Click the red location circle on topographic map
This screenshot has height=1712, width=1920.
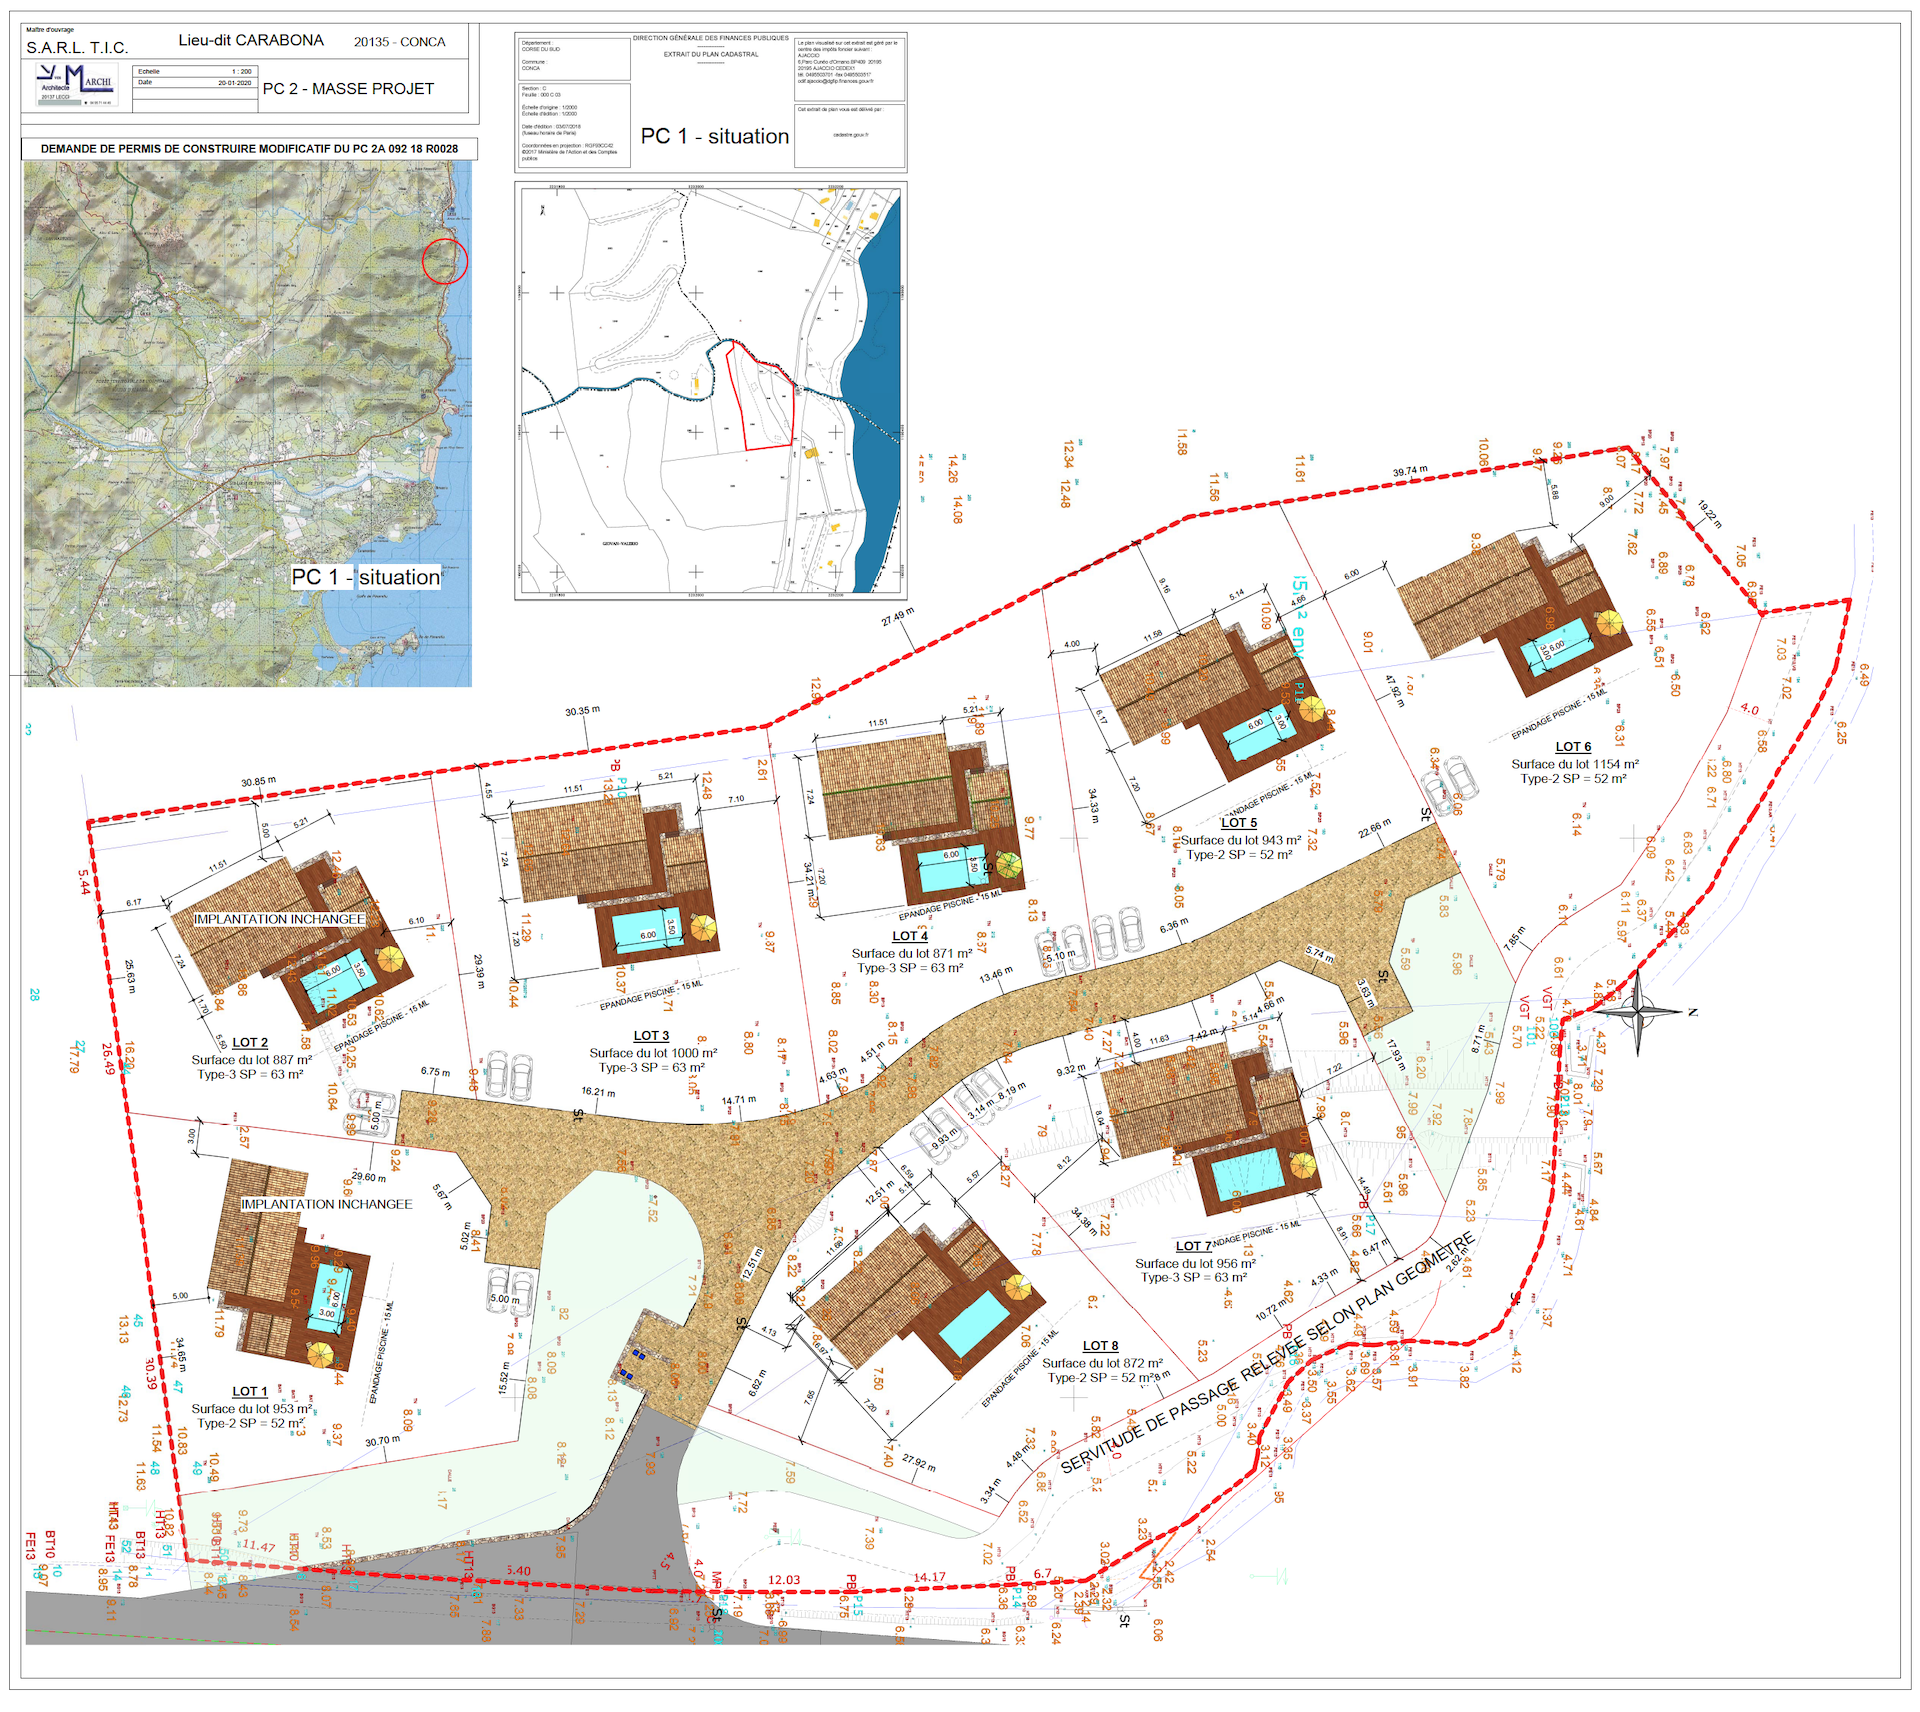point(445,261)
